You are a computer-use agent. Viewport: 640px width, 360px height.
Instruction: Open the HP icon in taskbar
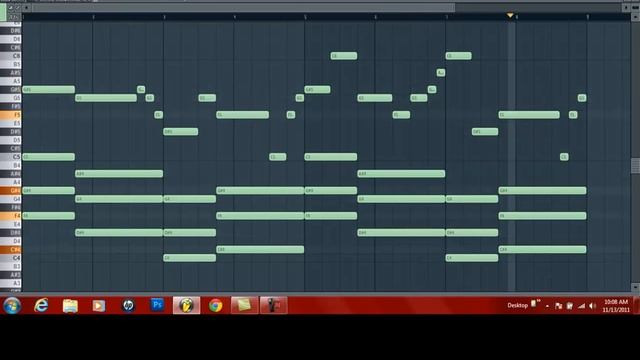pos(128,305)
